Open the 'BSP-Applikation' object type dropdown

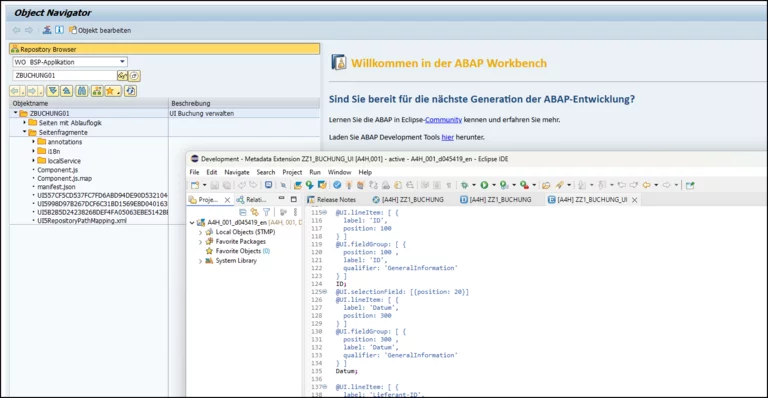pos(122,62)
